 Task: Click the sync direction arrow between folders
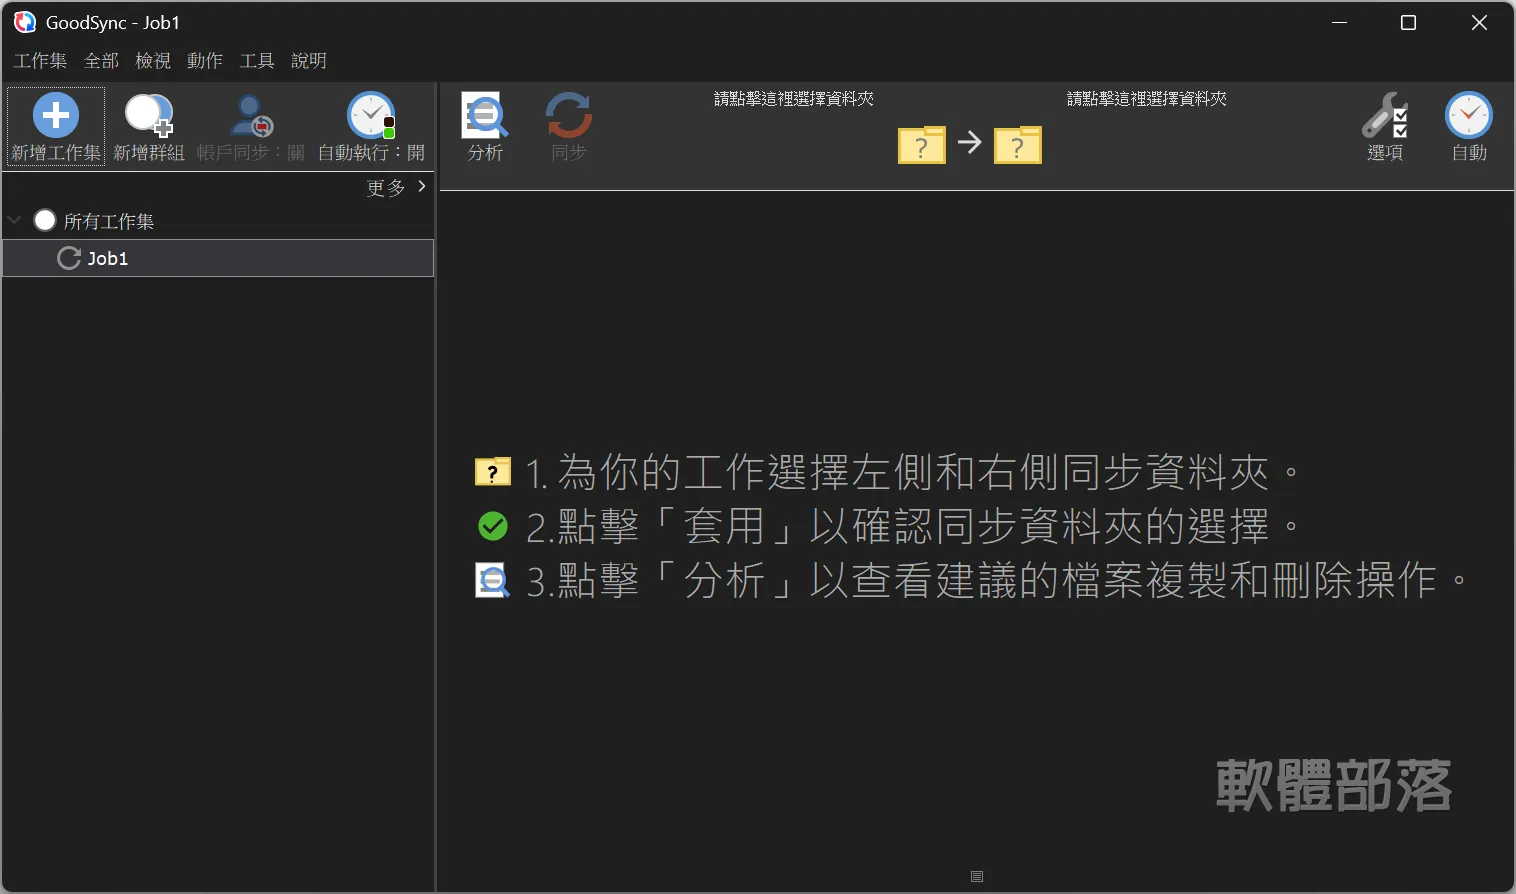[970, 142]
